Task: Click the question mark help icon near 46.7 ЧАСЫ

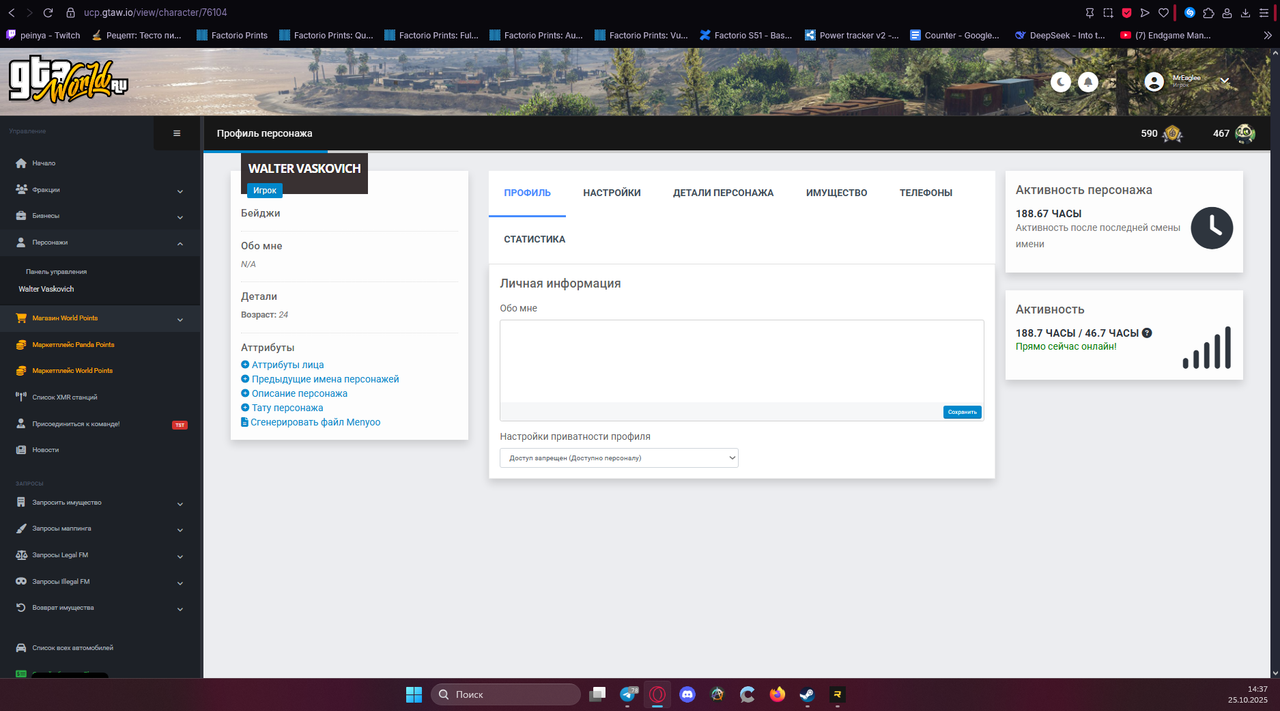Action: pos(1147,333)
